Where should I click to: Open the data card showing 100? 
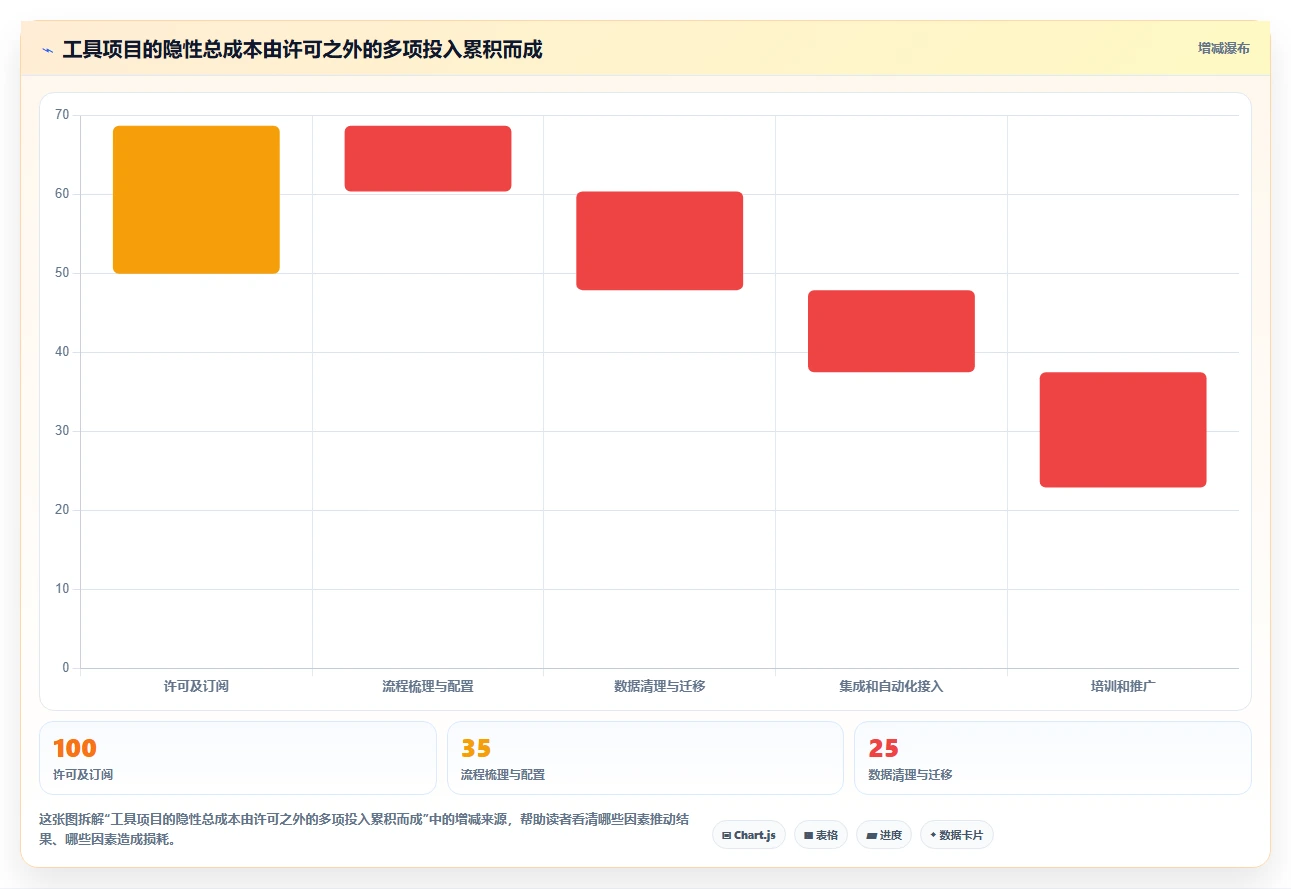pos(238,758)
